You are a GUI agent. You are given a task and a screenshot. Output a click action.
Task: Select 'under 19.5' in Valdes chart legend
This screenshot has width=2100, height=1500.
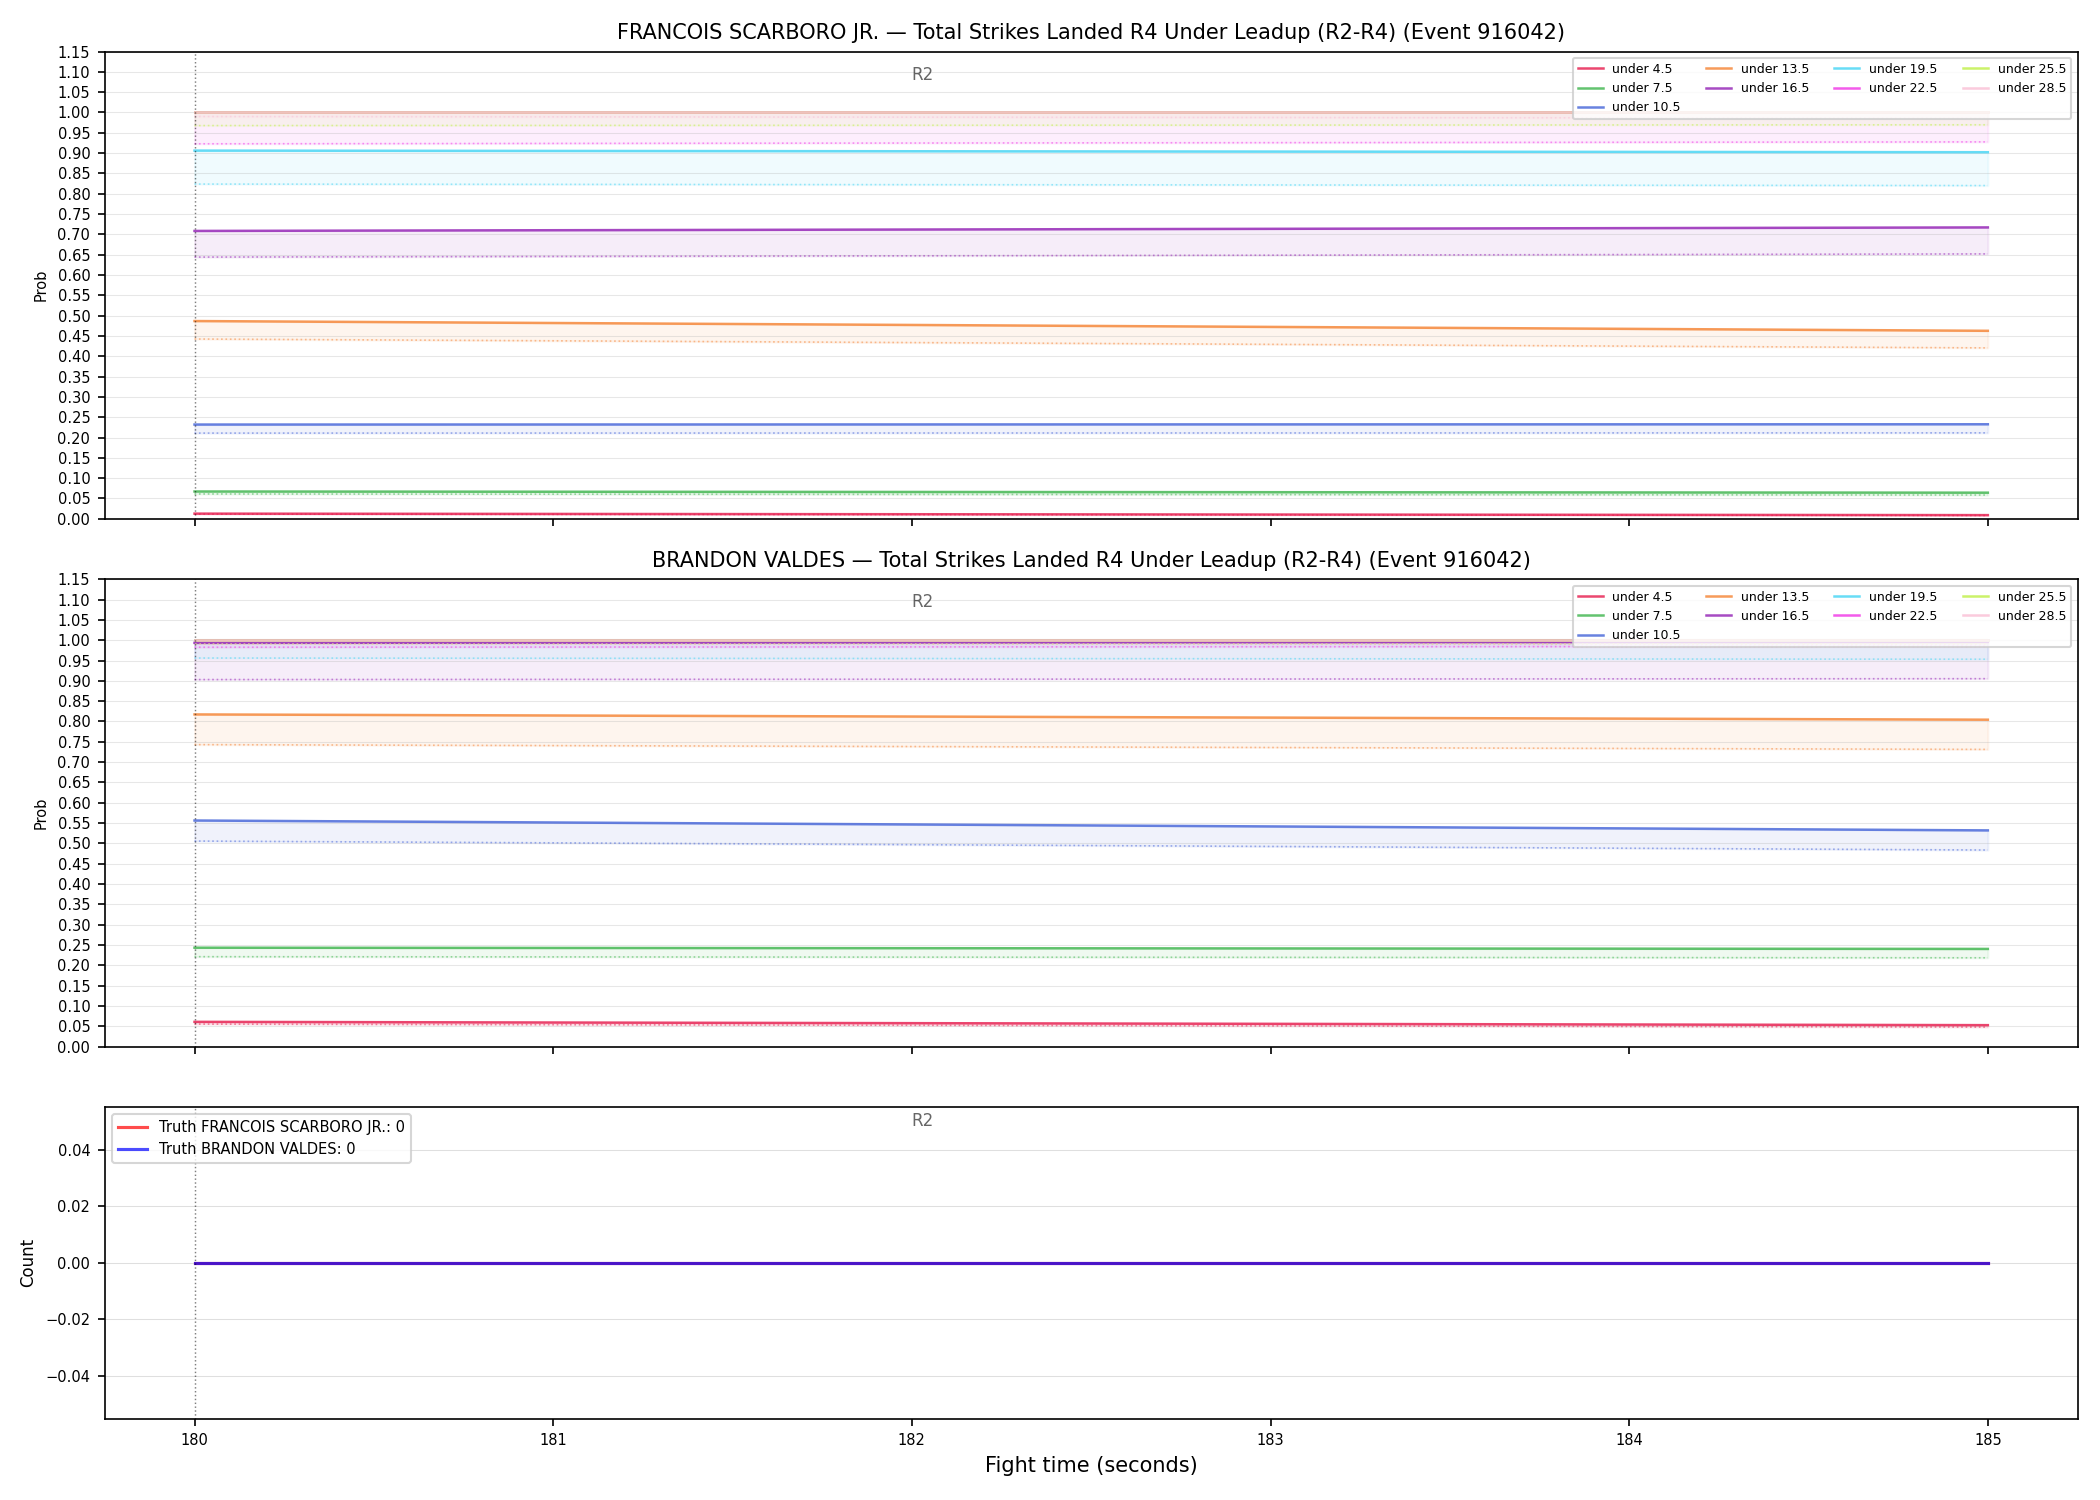pyautogui.click(x=1886, y=597)
